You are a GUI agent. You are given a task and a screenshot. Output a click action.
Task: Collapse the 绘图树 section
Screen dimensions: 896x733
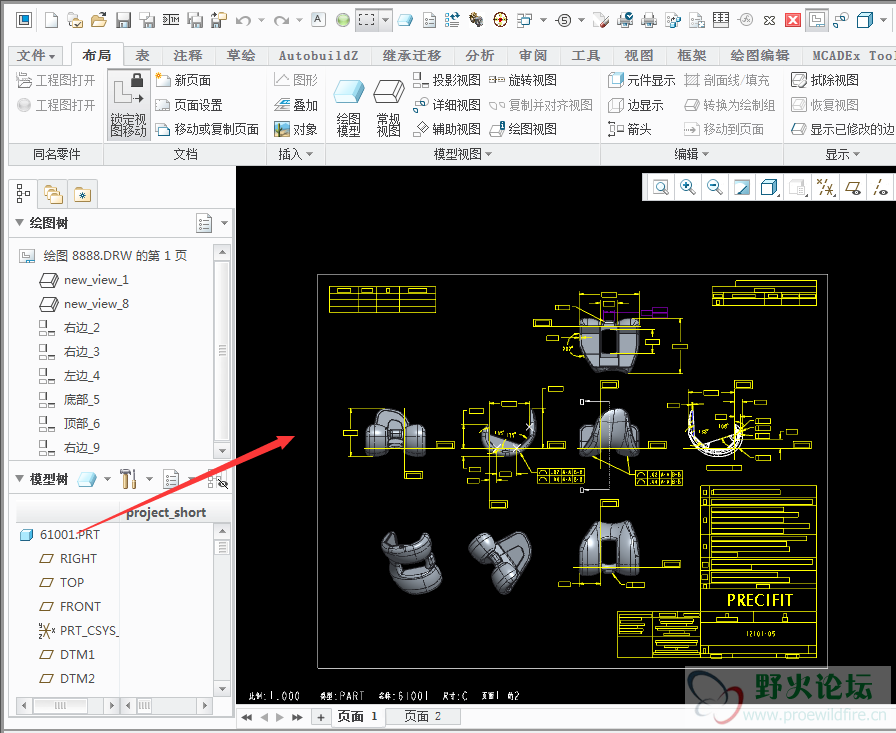pyautogui.click(x=19, y=222)
